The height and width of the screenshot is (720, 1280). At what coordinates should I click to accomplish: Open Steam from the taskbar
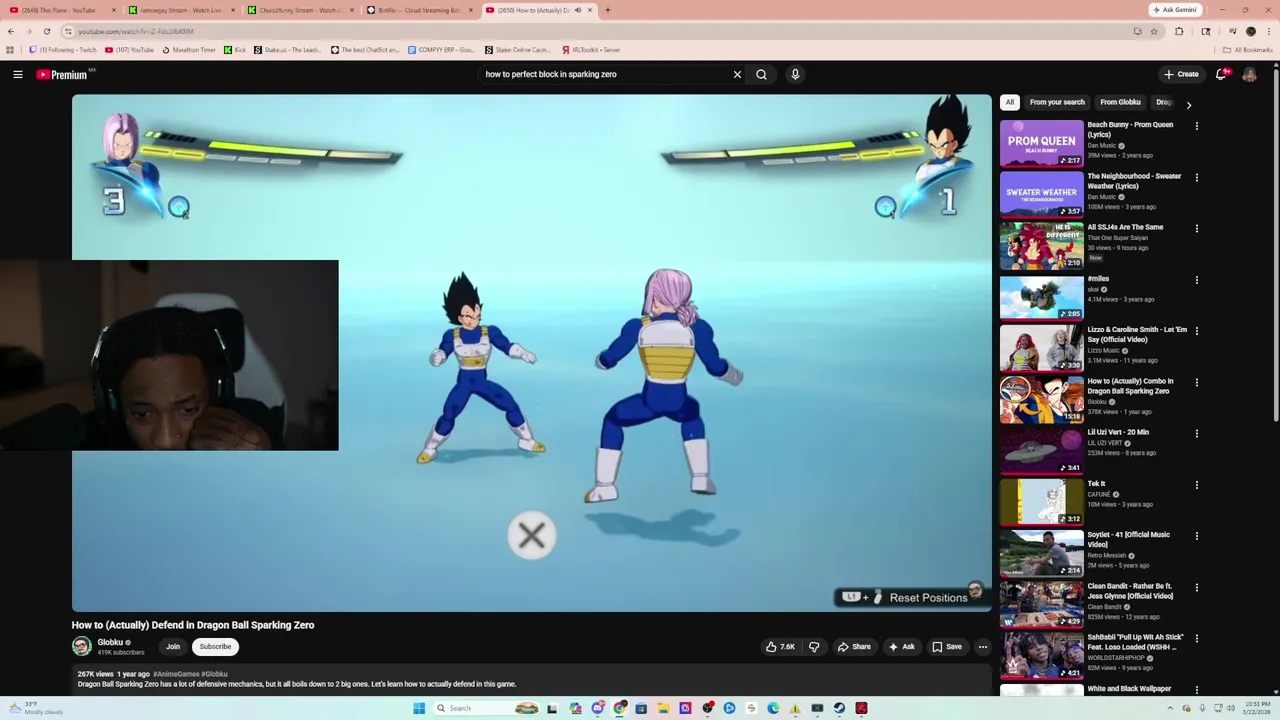(x=839, y=708)
